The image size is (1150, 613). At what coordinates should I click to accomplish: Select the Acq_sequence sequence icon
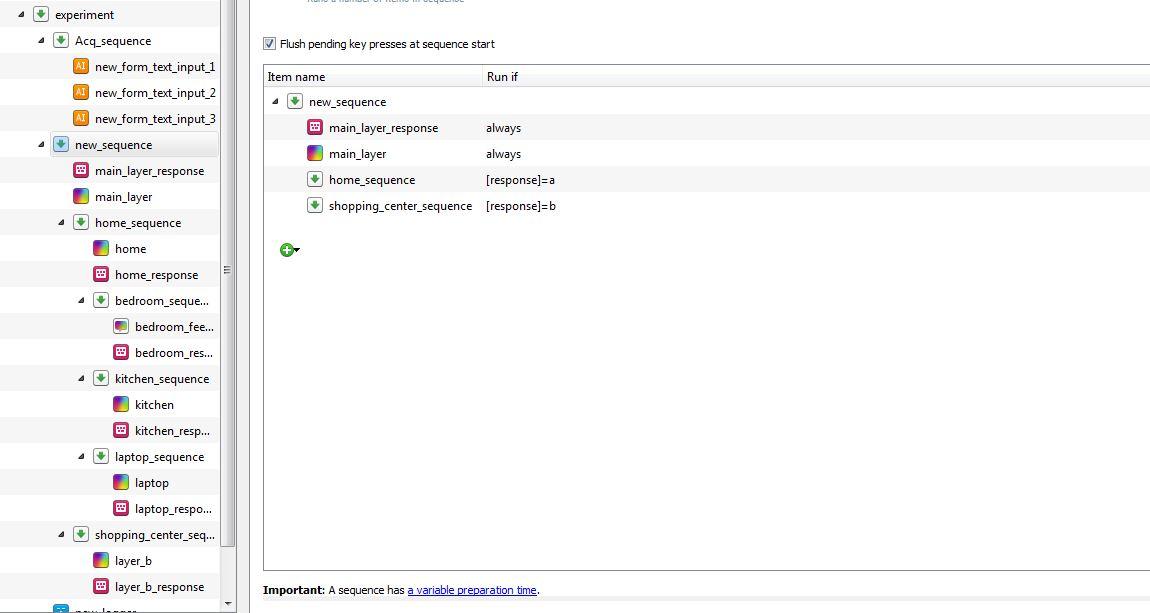tap(61, 40)
